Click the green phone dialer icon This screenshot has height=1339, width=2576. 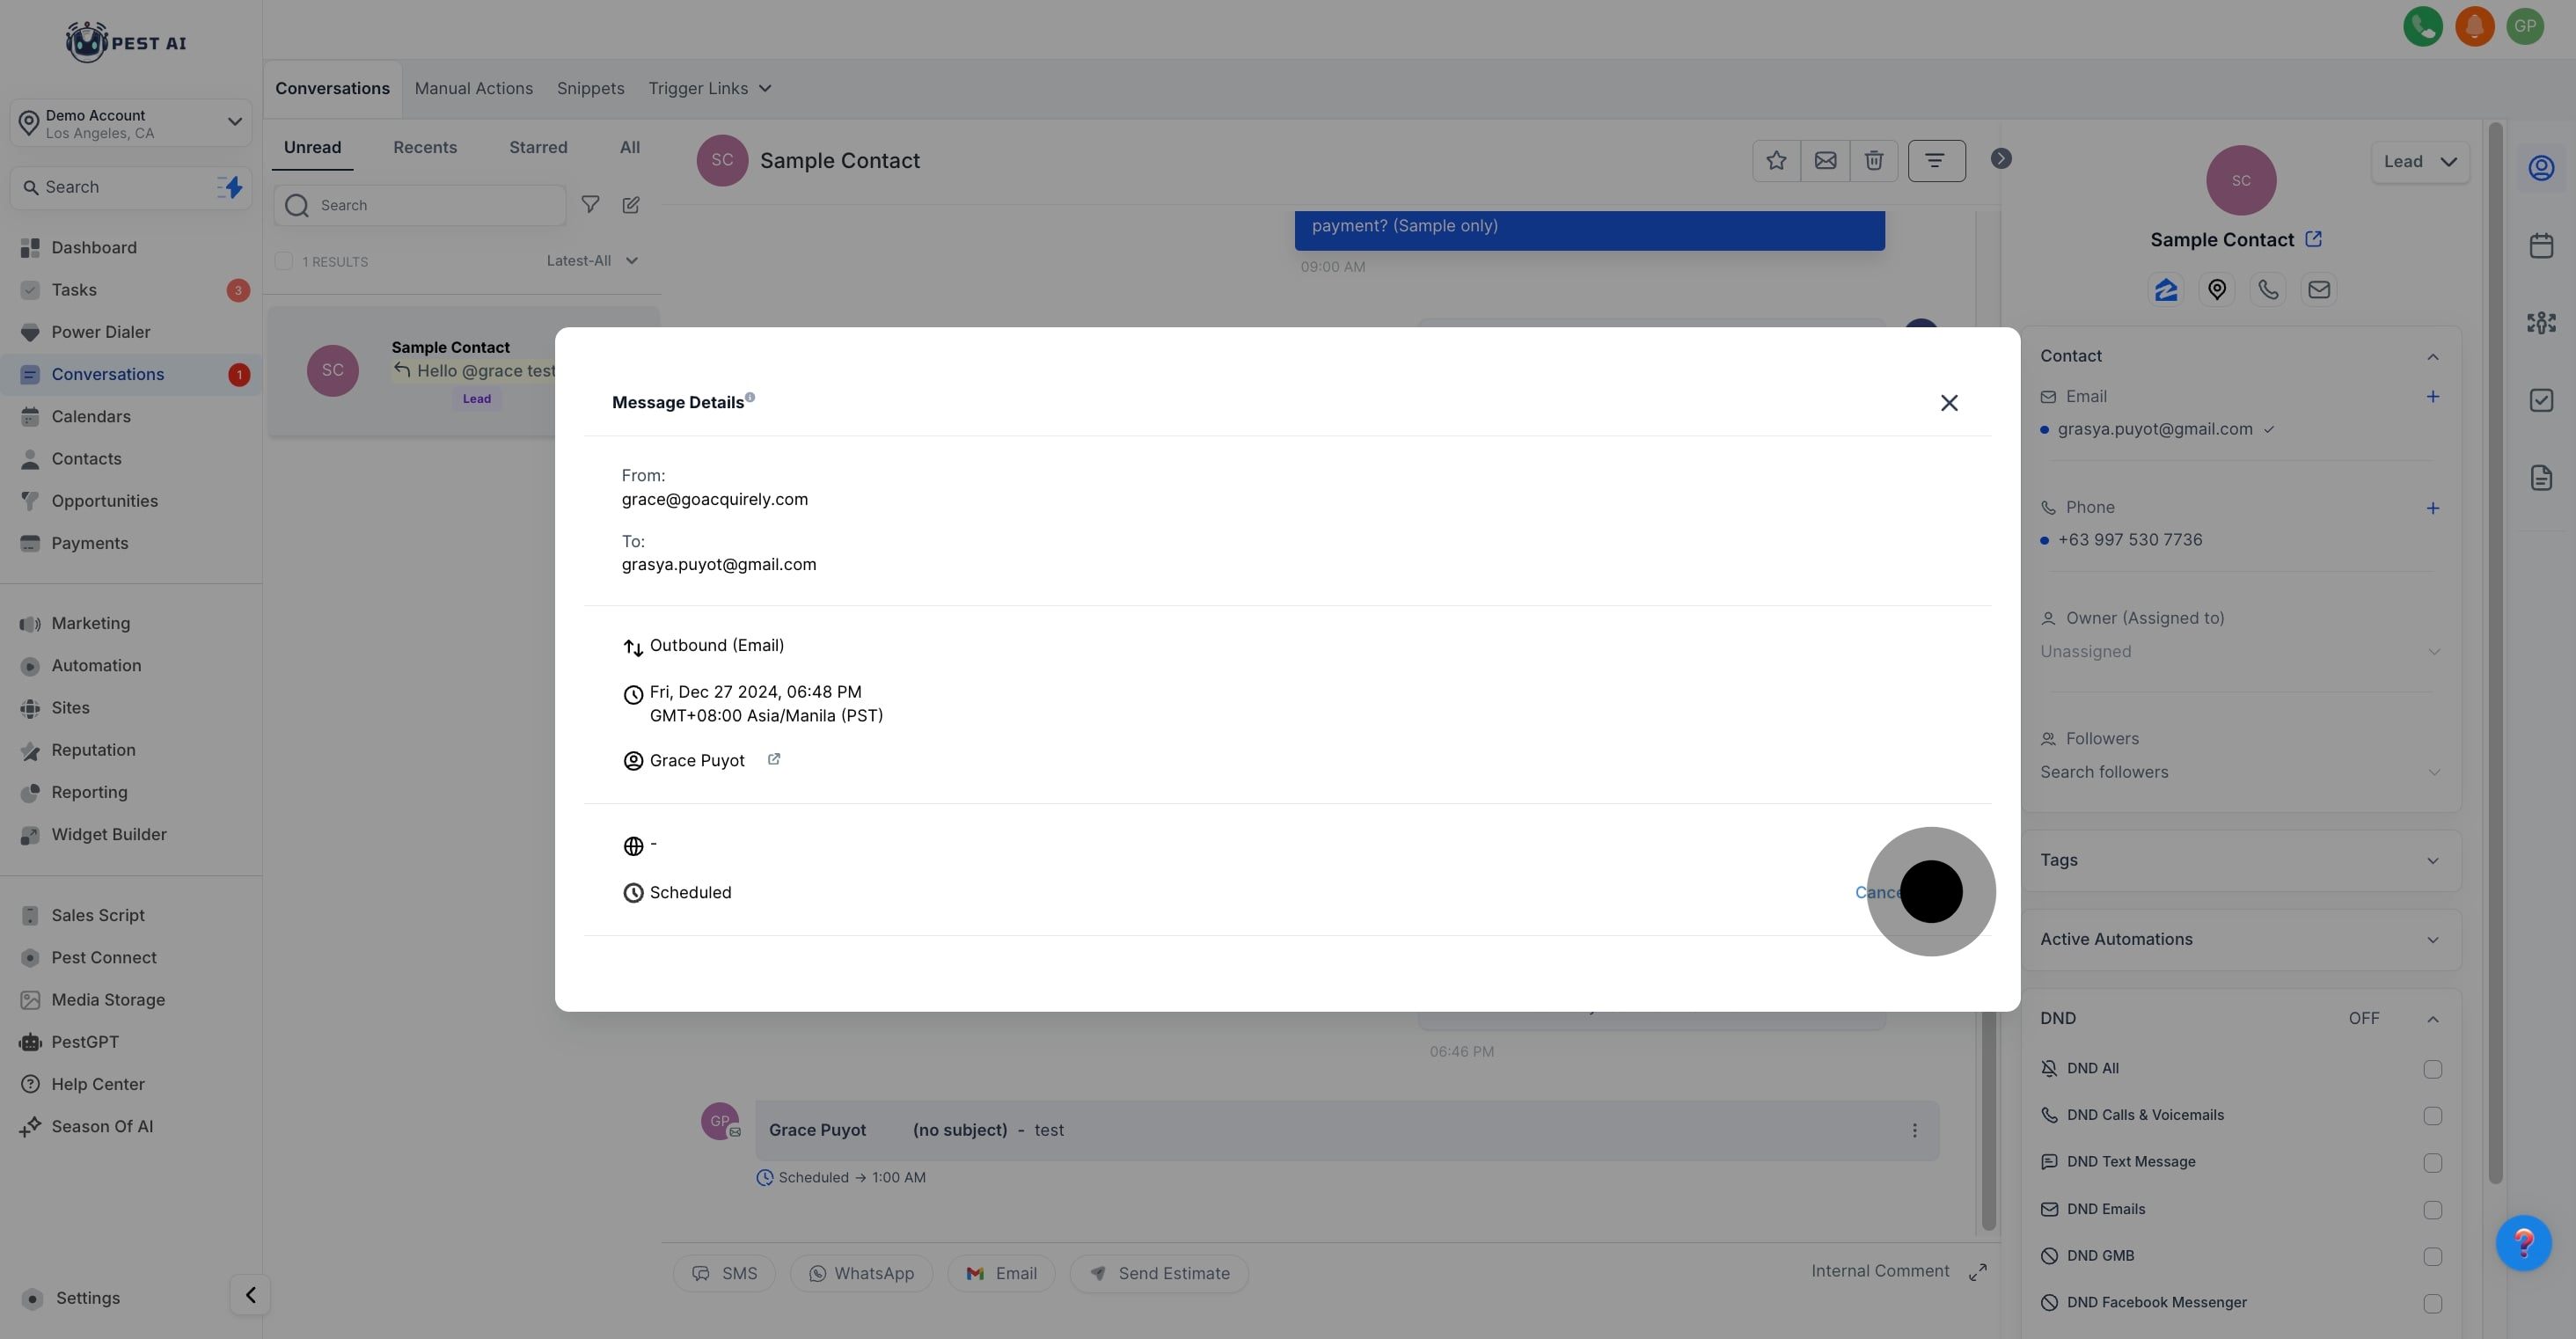pyautogui.click(x=2422, y=26)
